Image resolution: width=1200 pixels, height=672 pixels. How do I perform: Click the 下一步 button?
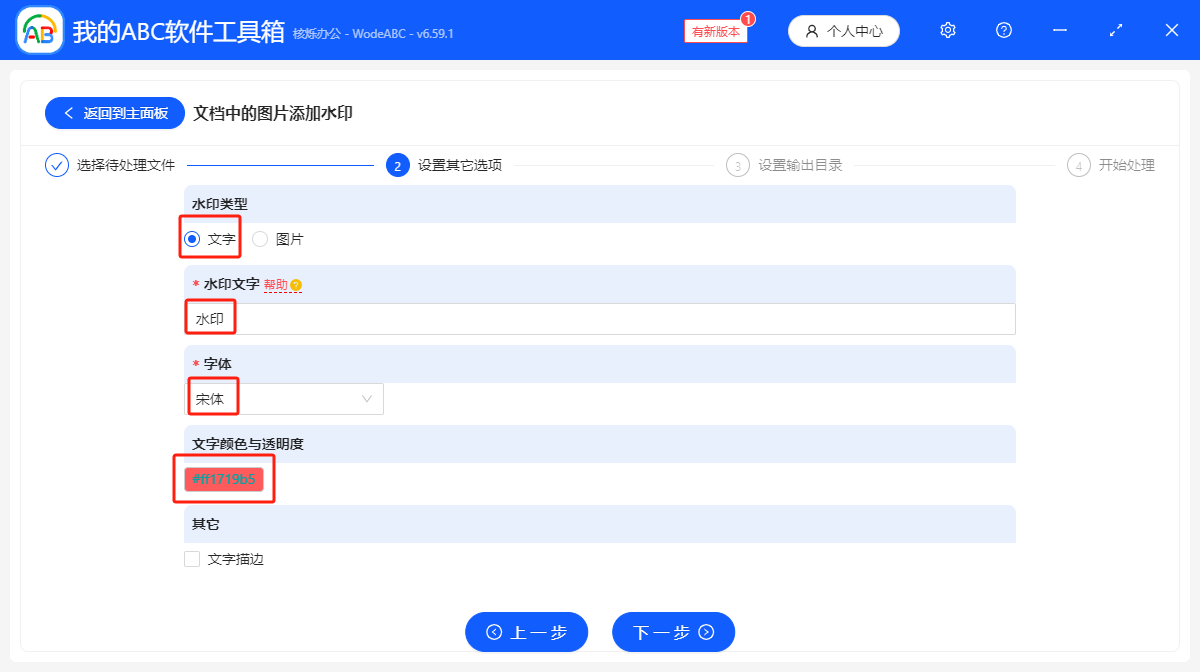click(x=673, y=632)
